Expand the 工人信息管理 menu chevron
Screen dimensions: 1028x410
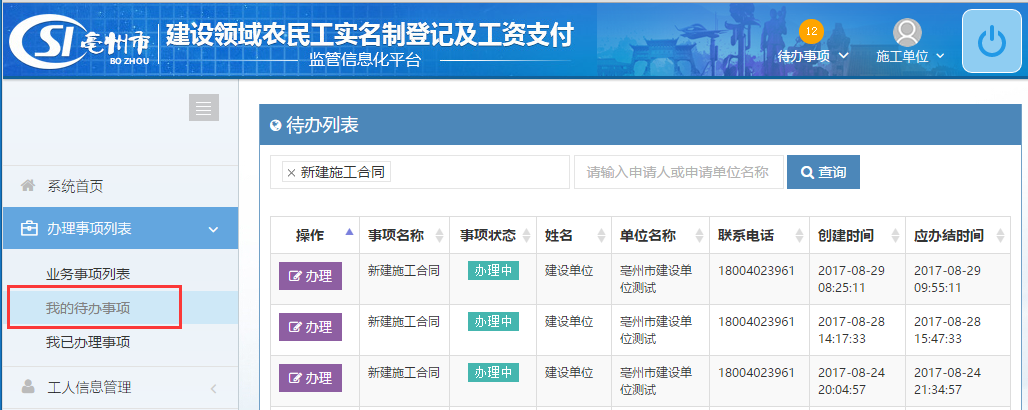click(213, 388)
